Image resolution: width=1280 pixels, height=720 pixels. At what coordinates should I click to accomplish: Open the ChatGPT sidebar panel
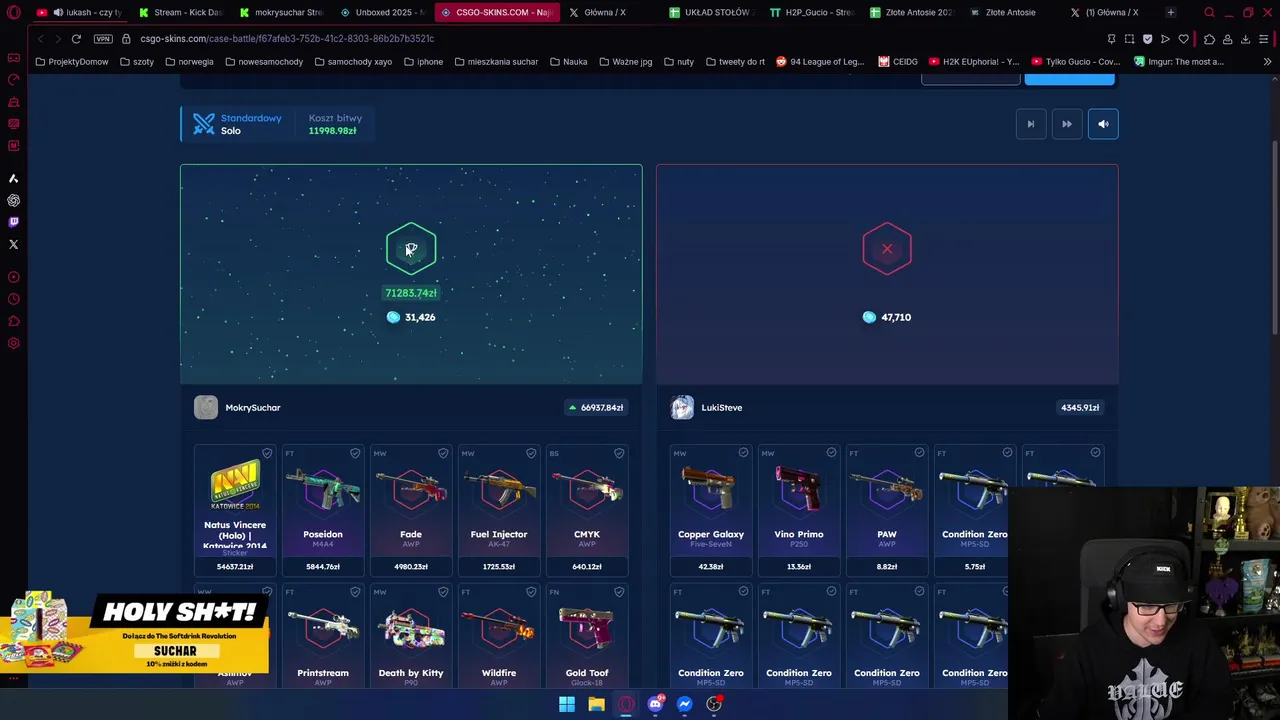(13, 200)
